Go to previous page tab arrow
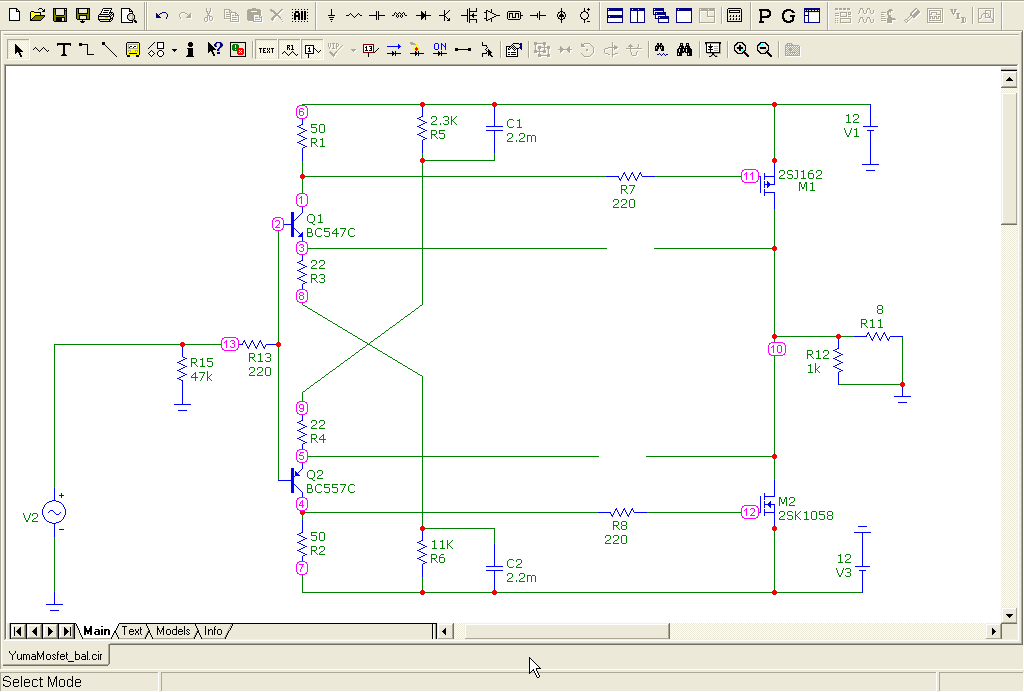The image size is (1024, 692). [x=34, y=631]
